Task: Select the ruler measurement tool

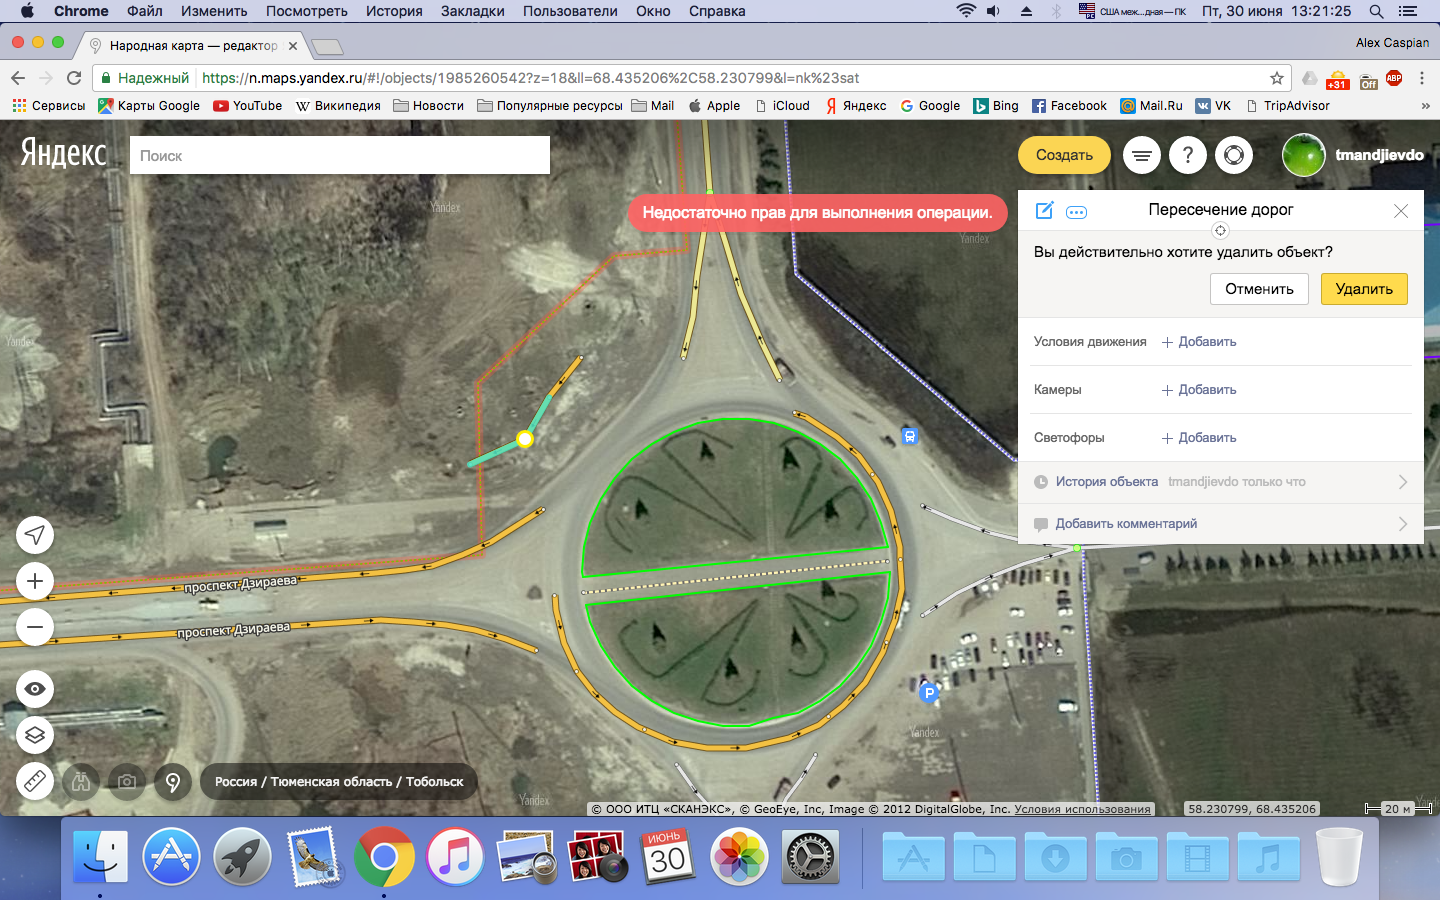Action: tap(35, 781)
